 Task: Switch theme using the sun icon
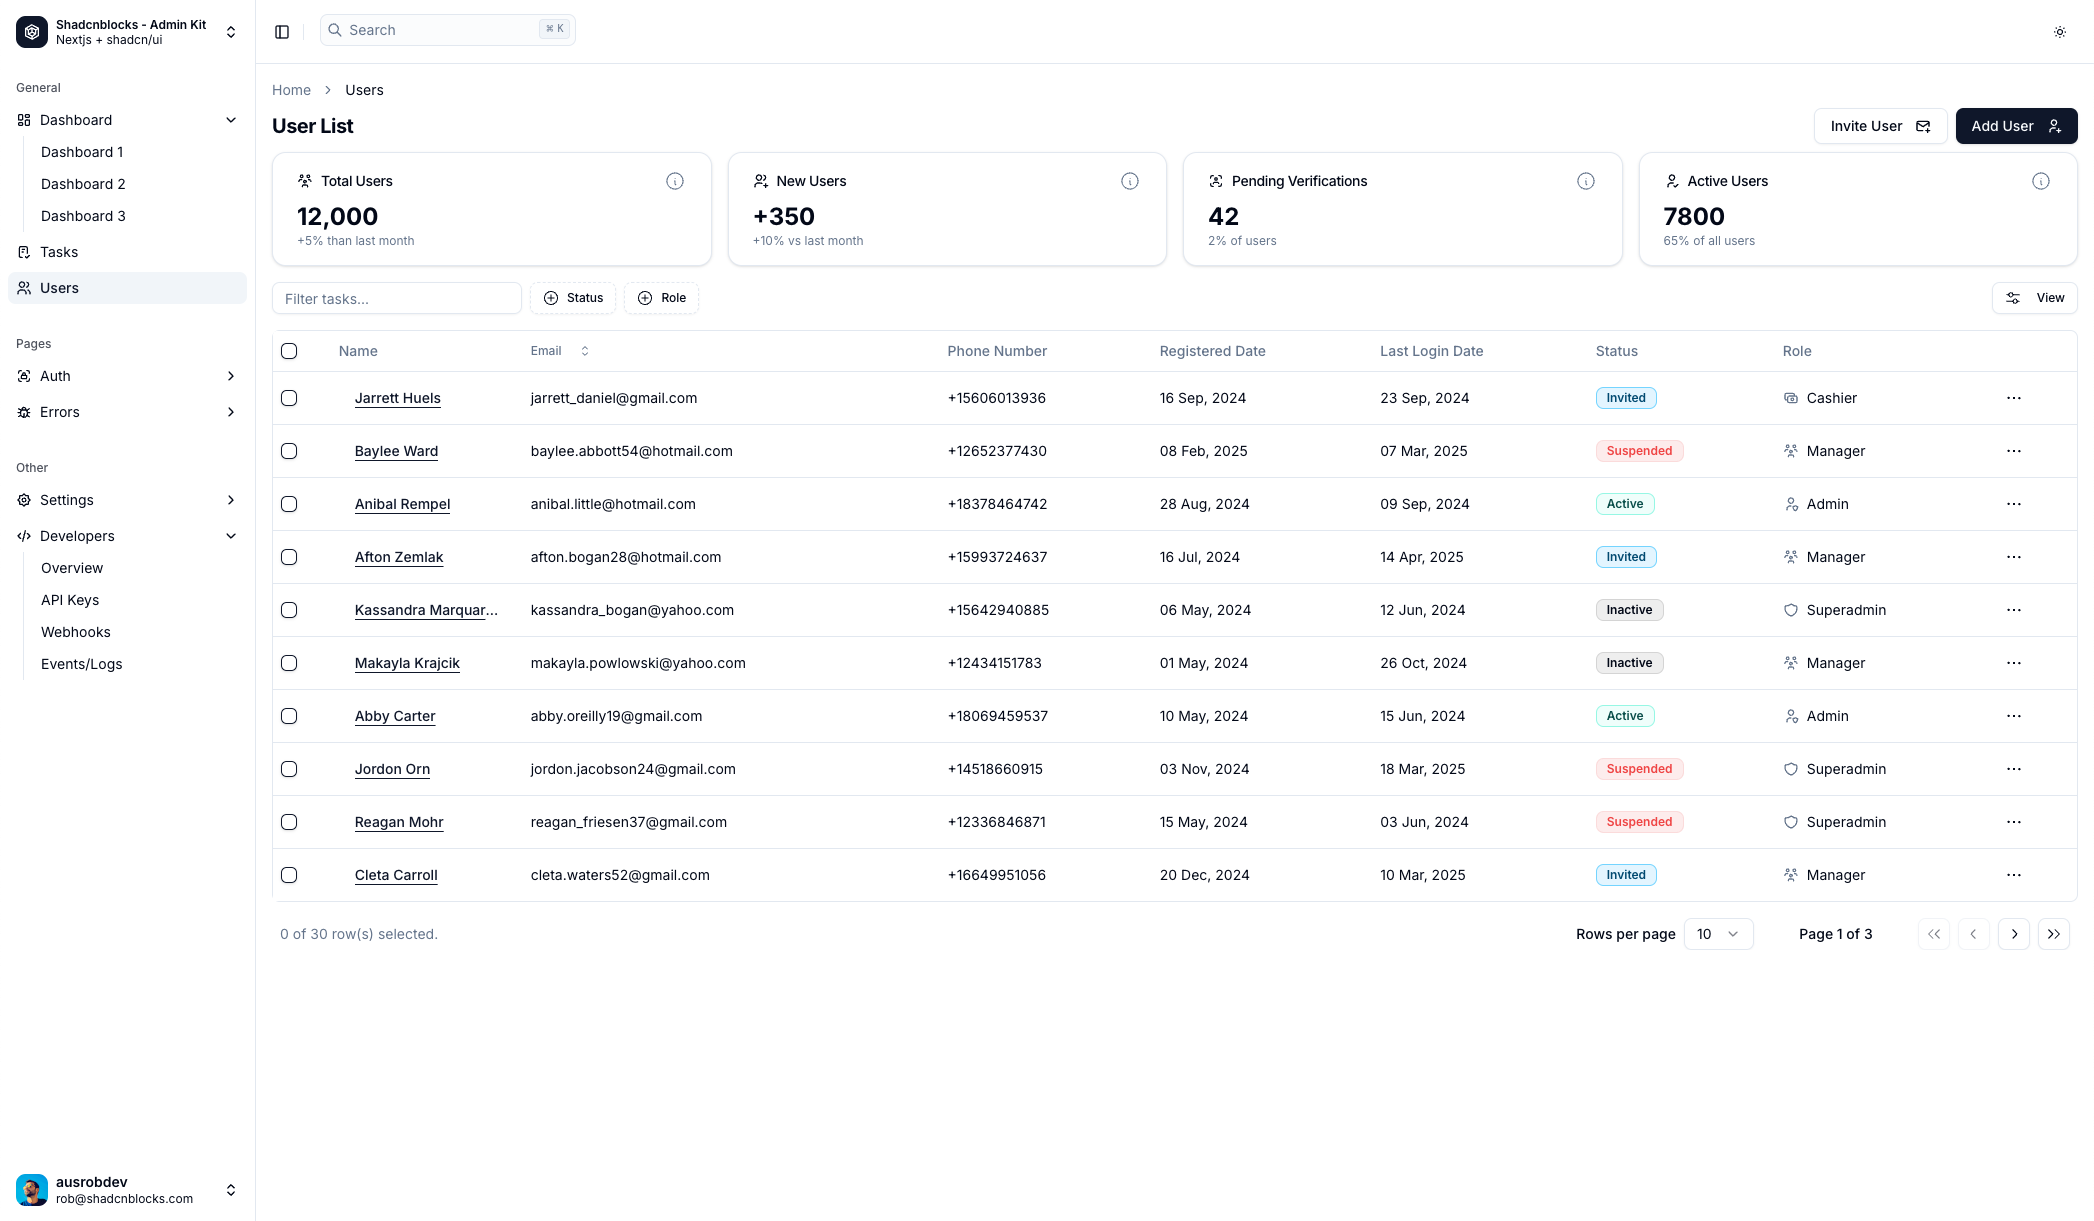click(x=2060, y=31)
